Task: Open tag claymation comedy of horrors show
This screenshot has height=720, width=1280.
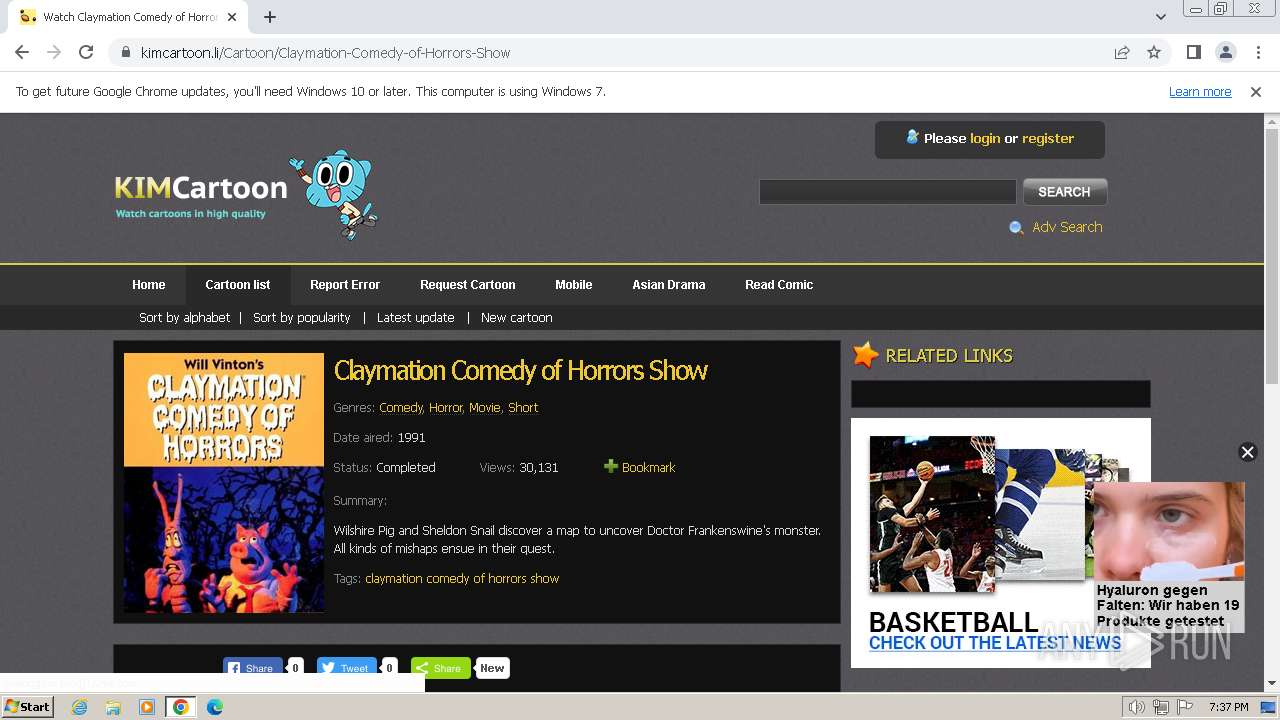Action: point(462,578)
